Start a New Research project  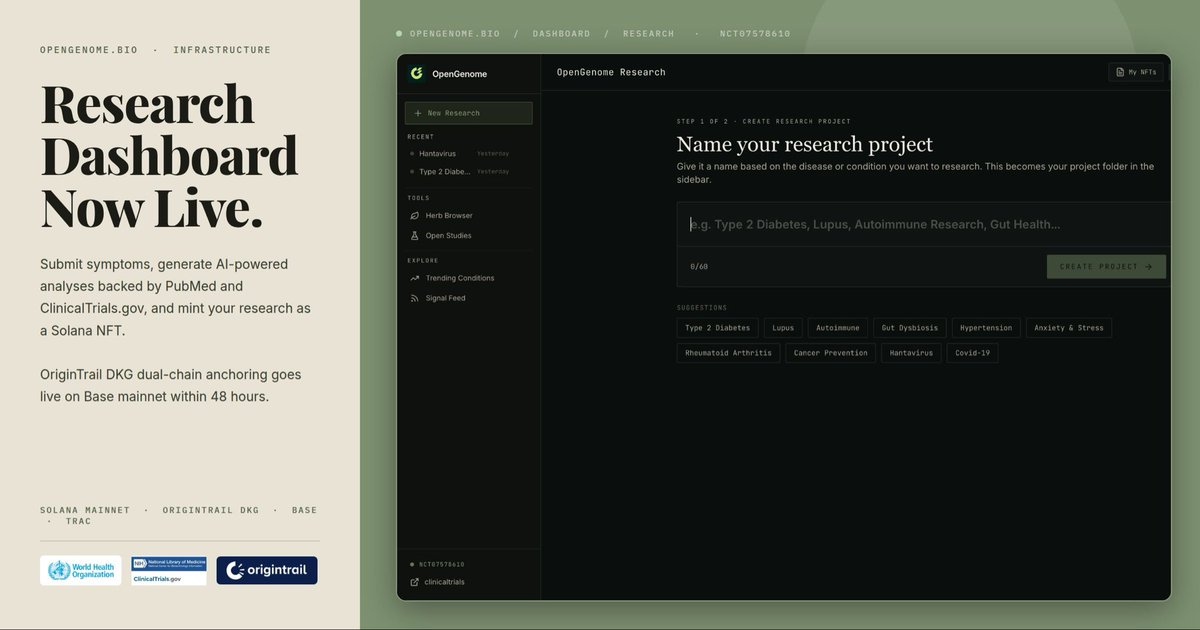468,113
